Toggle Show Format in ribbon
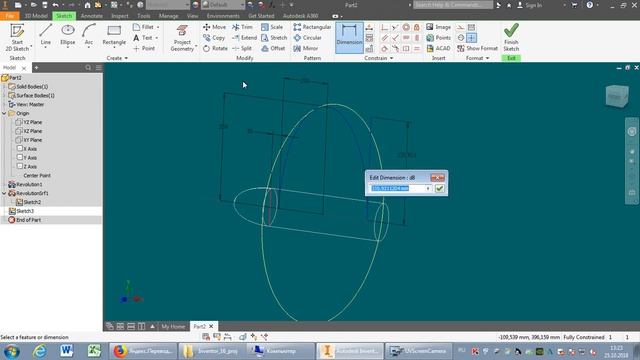Screen dimensions: 640x360 477,48
